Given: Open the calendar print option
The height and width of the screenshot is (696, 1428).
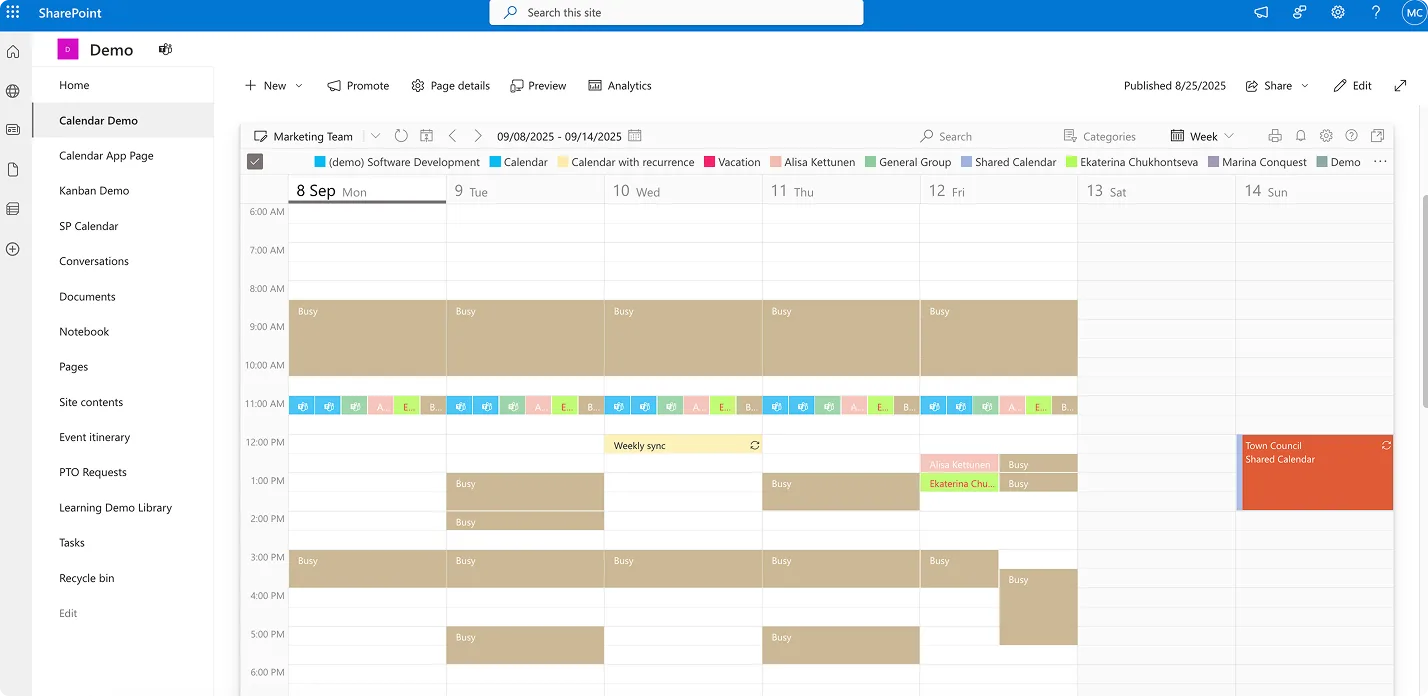Looking at the screenshot, I should coord(1276,135).
